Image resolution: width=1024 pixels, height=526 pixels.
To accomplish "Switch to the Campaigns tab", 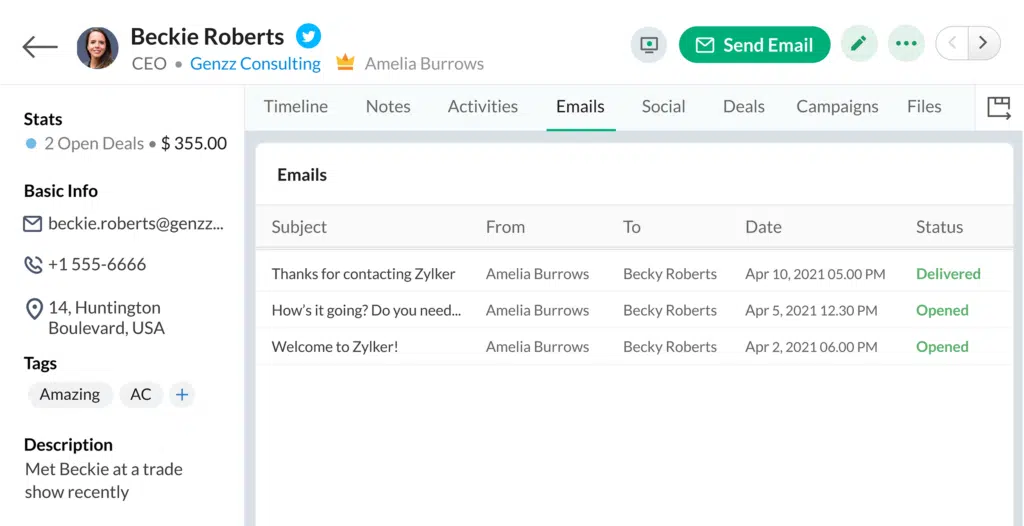I will pyautogui.click(x=837, y=107).
